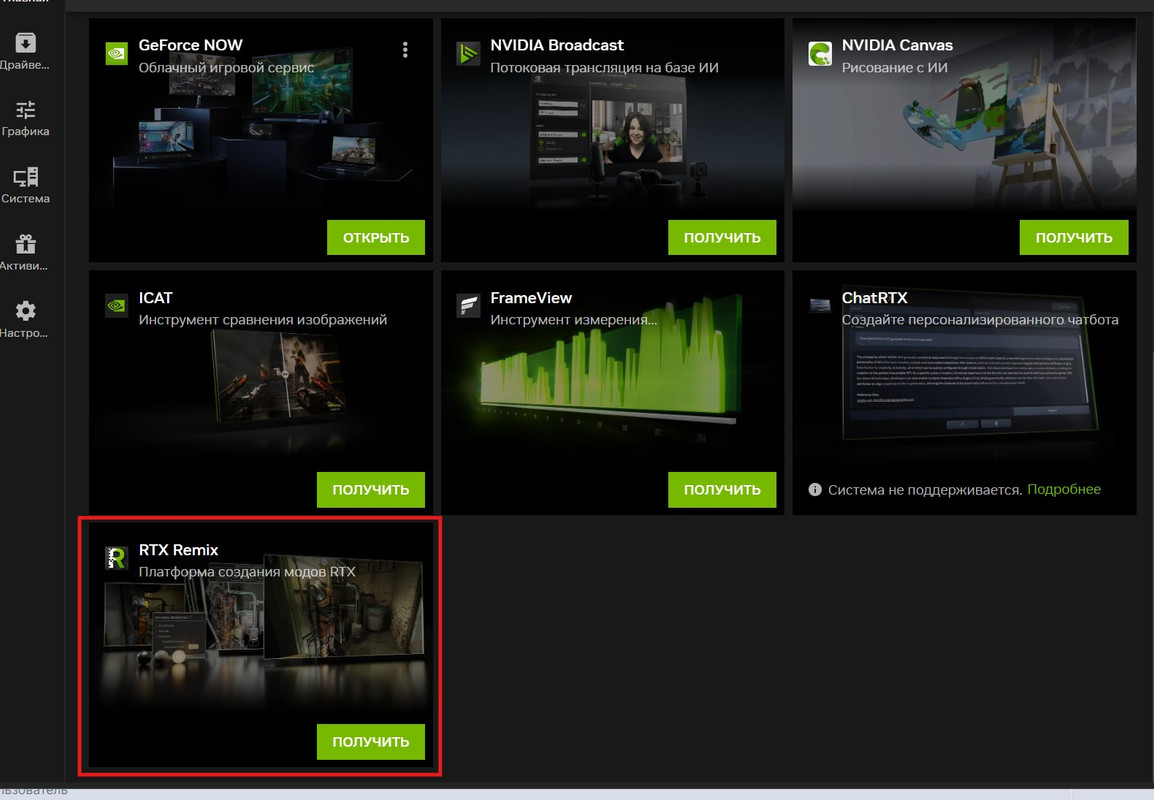Click the GeForce NOW title text
This screenshot has width=1154, height=800.
coord(191,45)
